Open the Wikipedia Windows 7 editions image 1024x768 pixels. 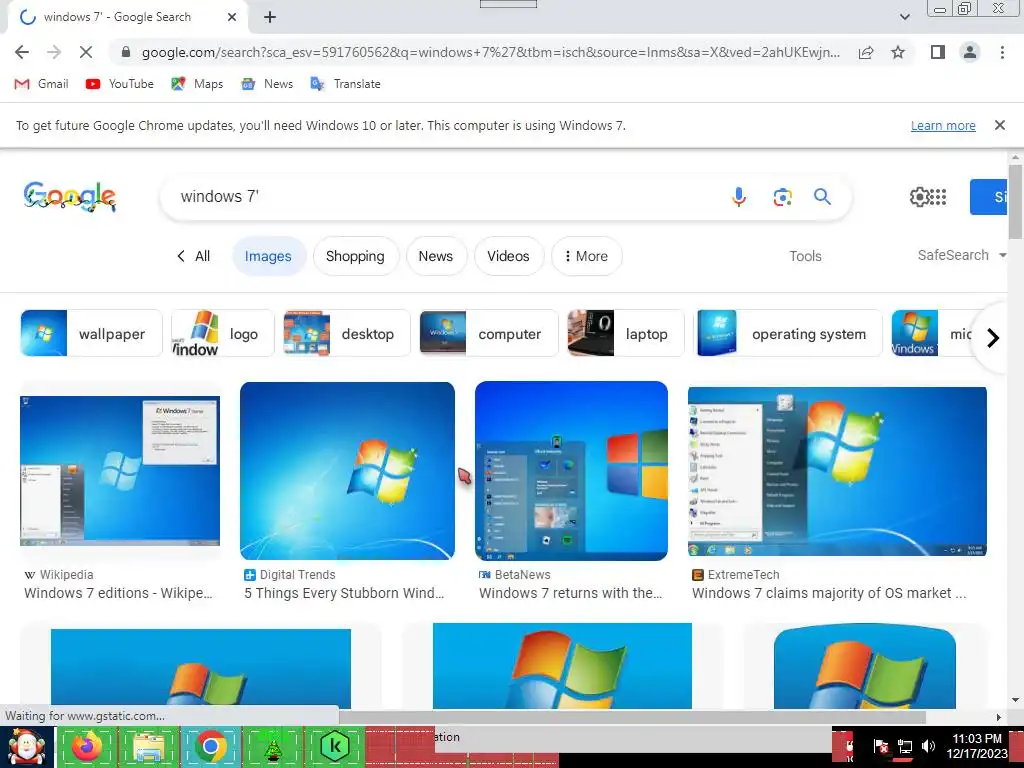pyautogui.click(x=120, y=470)
